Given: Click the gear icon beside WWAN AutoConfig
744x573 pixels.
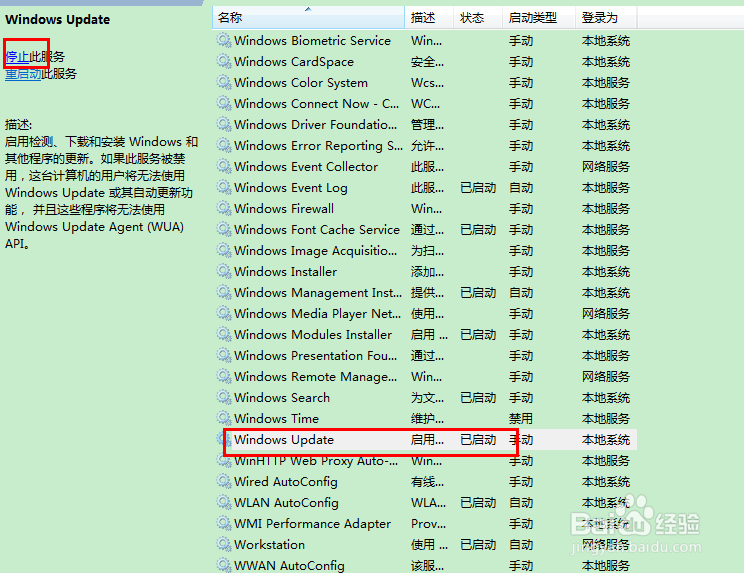Looking at the screenshot, I should click(x=223, y=565).
